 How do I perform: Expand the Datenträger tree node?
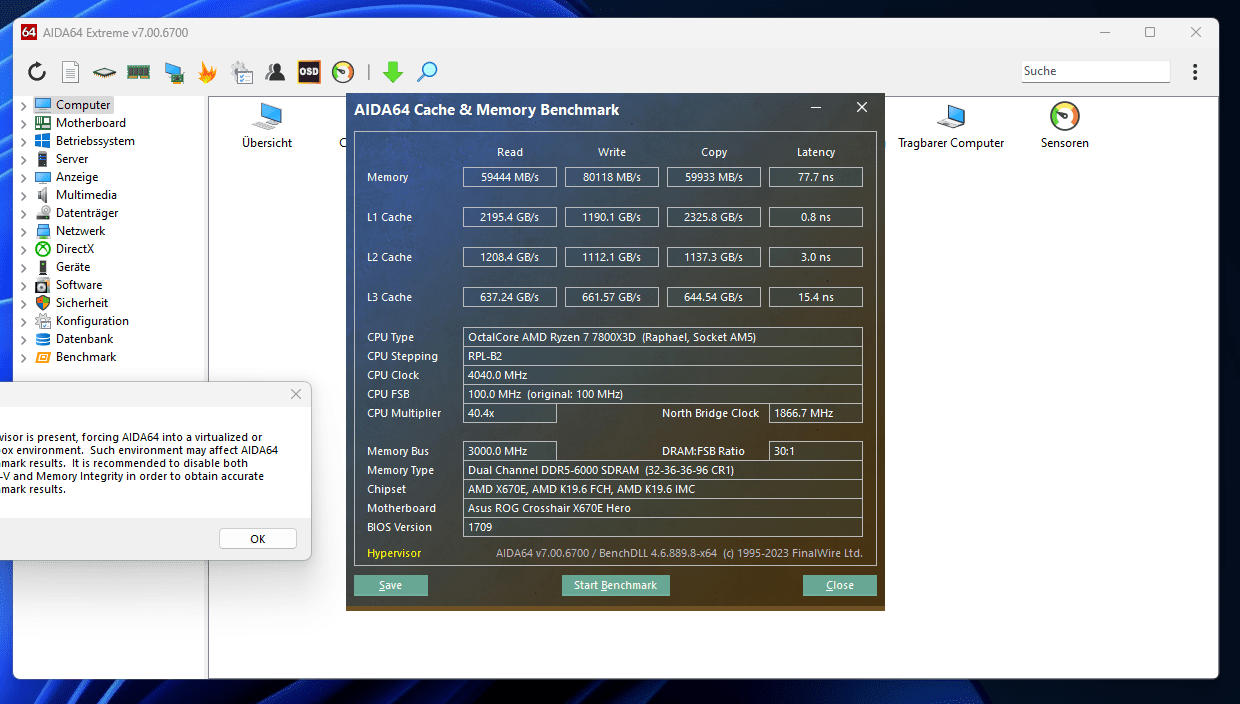(x=24, y=213)
